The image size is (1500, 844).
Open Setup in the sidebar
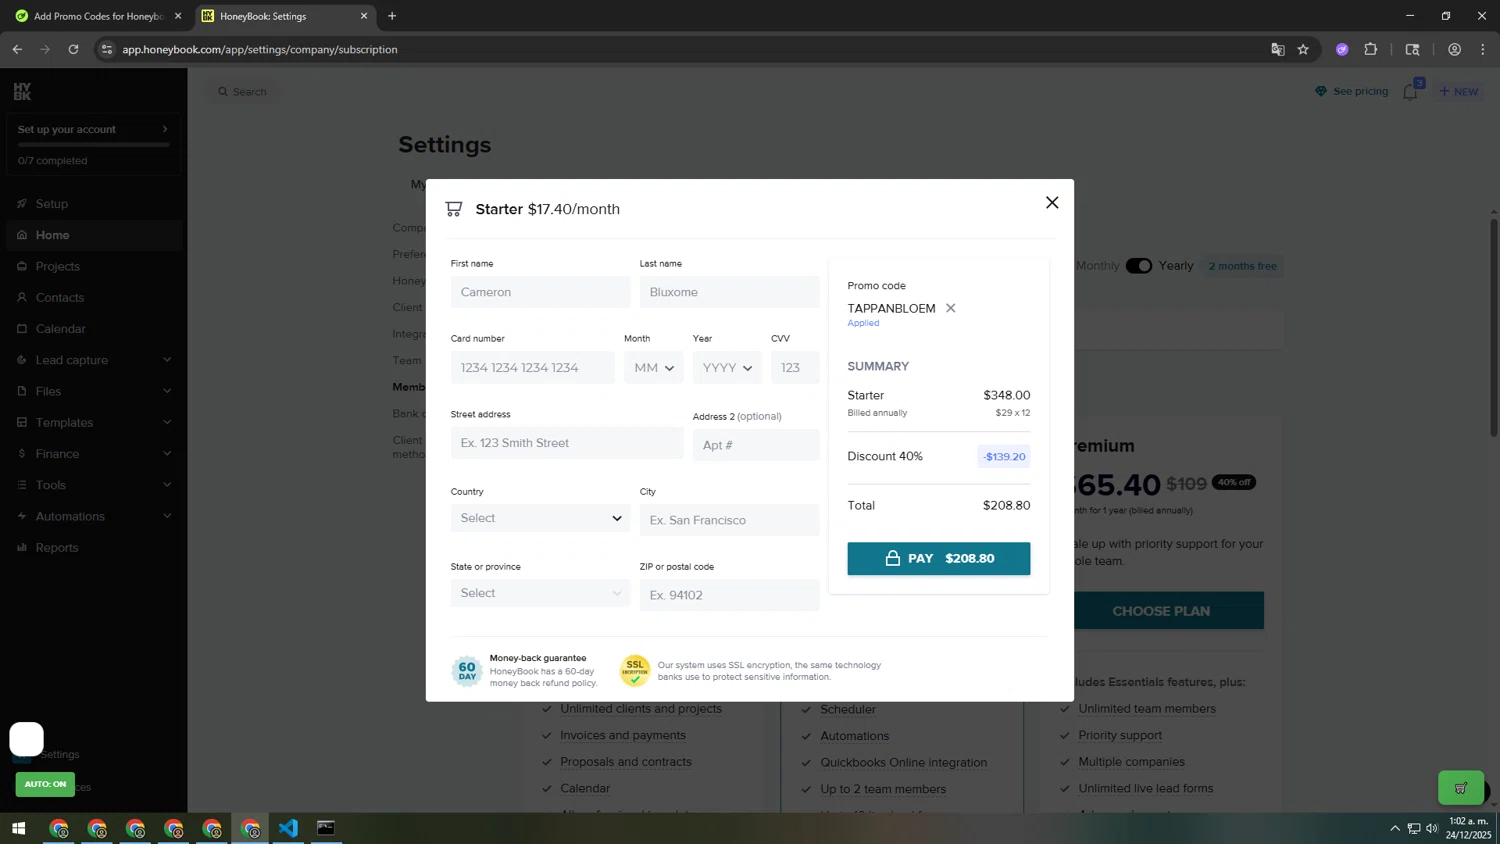[x=93, y=203]
